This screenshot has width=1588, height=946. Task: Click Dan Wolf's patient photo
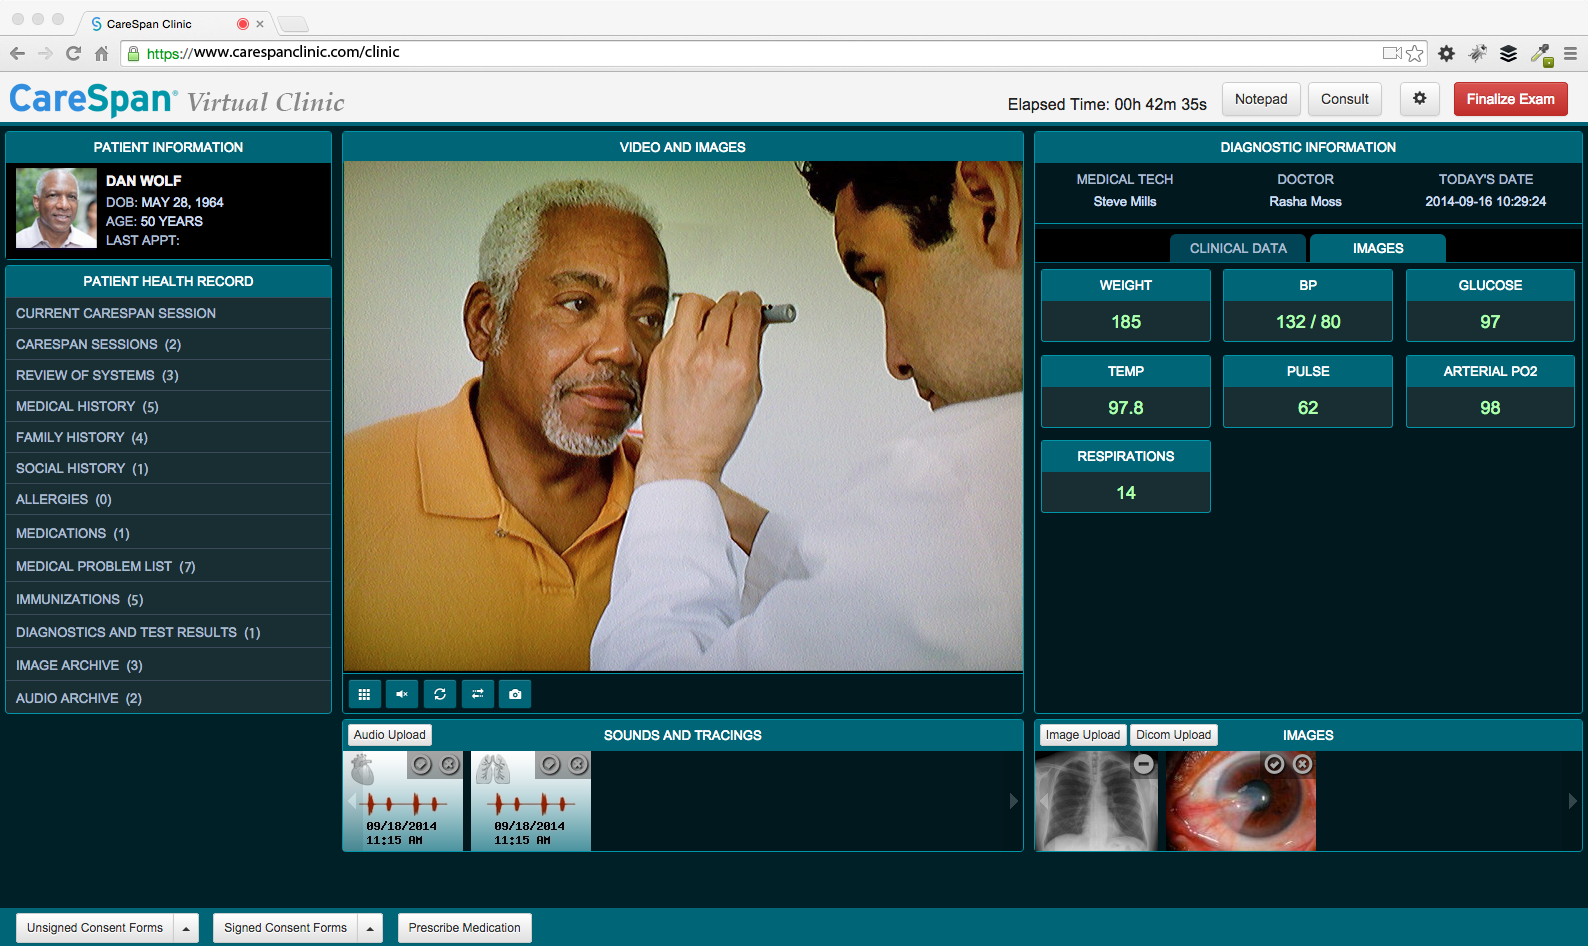pyautogui.click(x=56, y=208)
